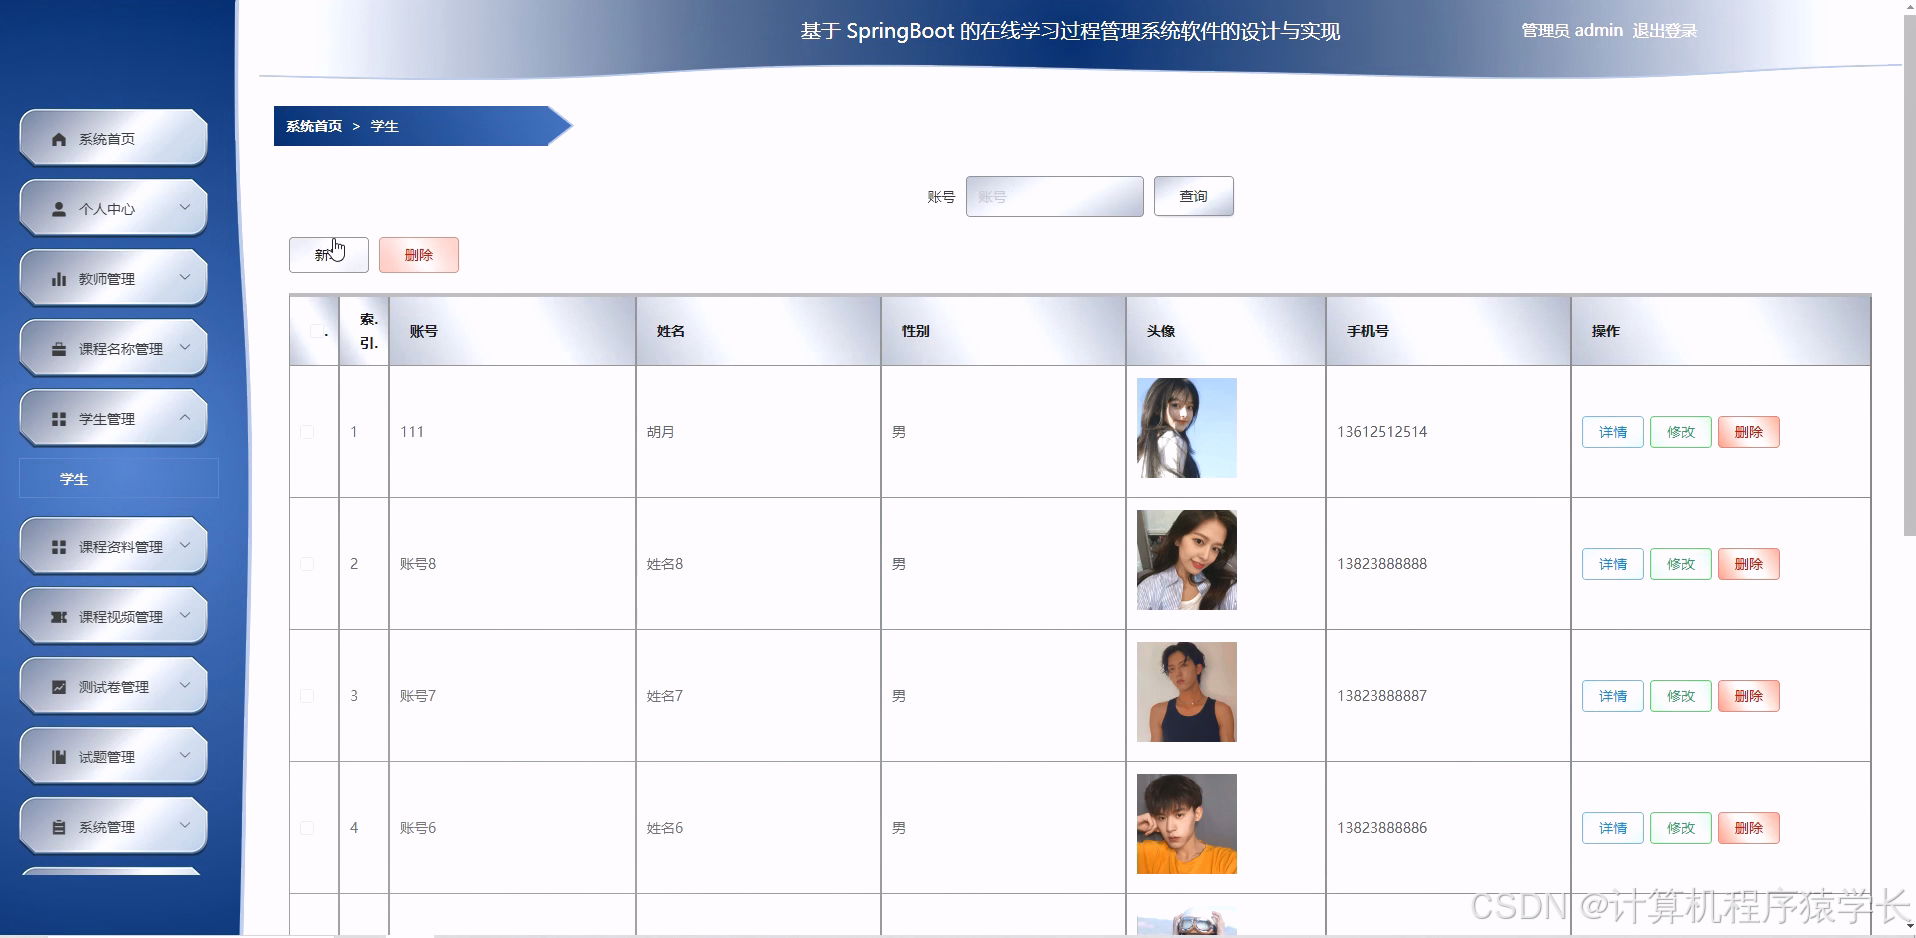This screenshot has width=1916, height=938.
Task: Click 删除 for student 胡月
Action: [x=1748, y=432]
